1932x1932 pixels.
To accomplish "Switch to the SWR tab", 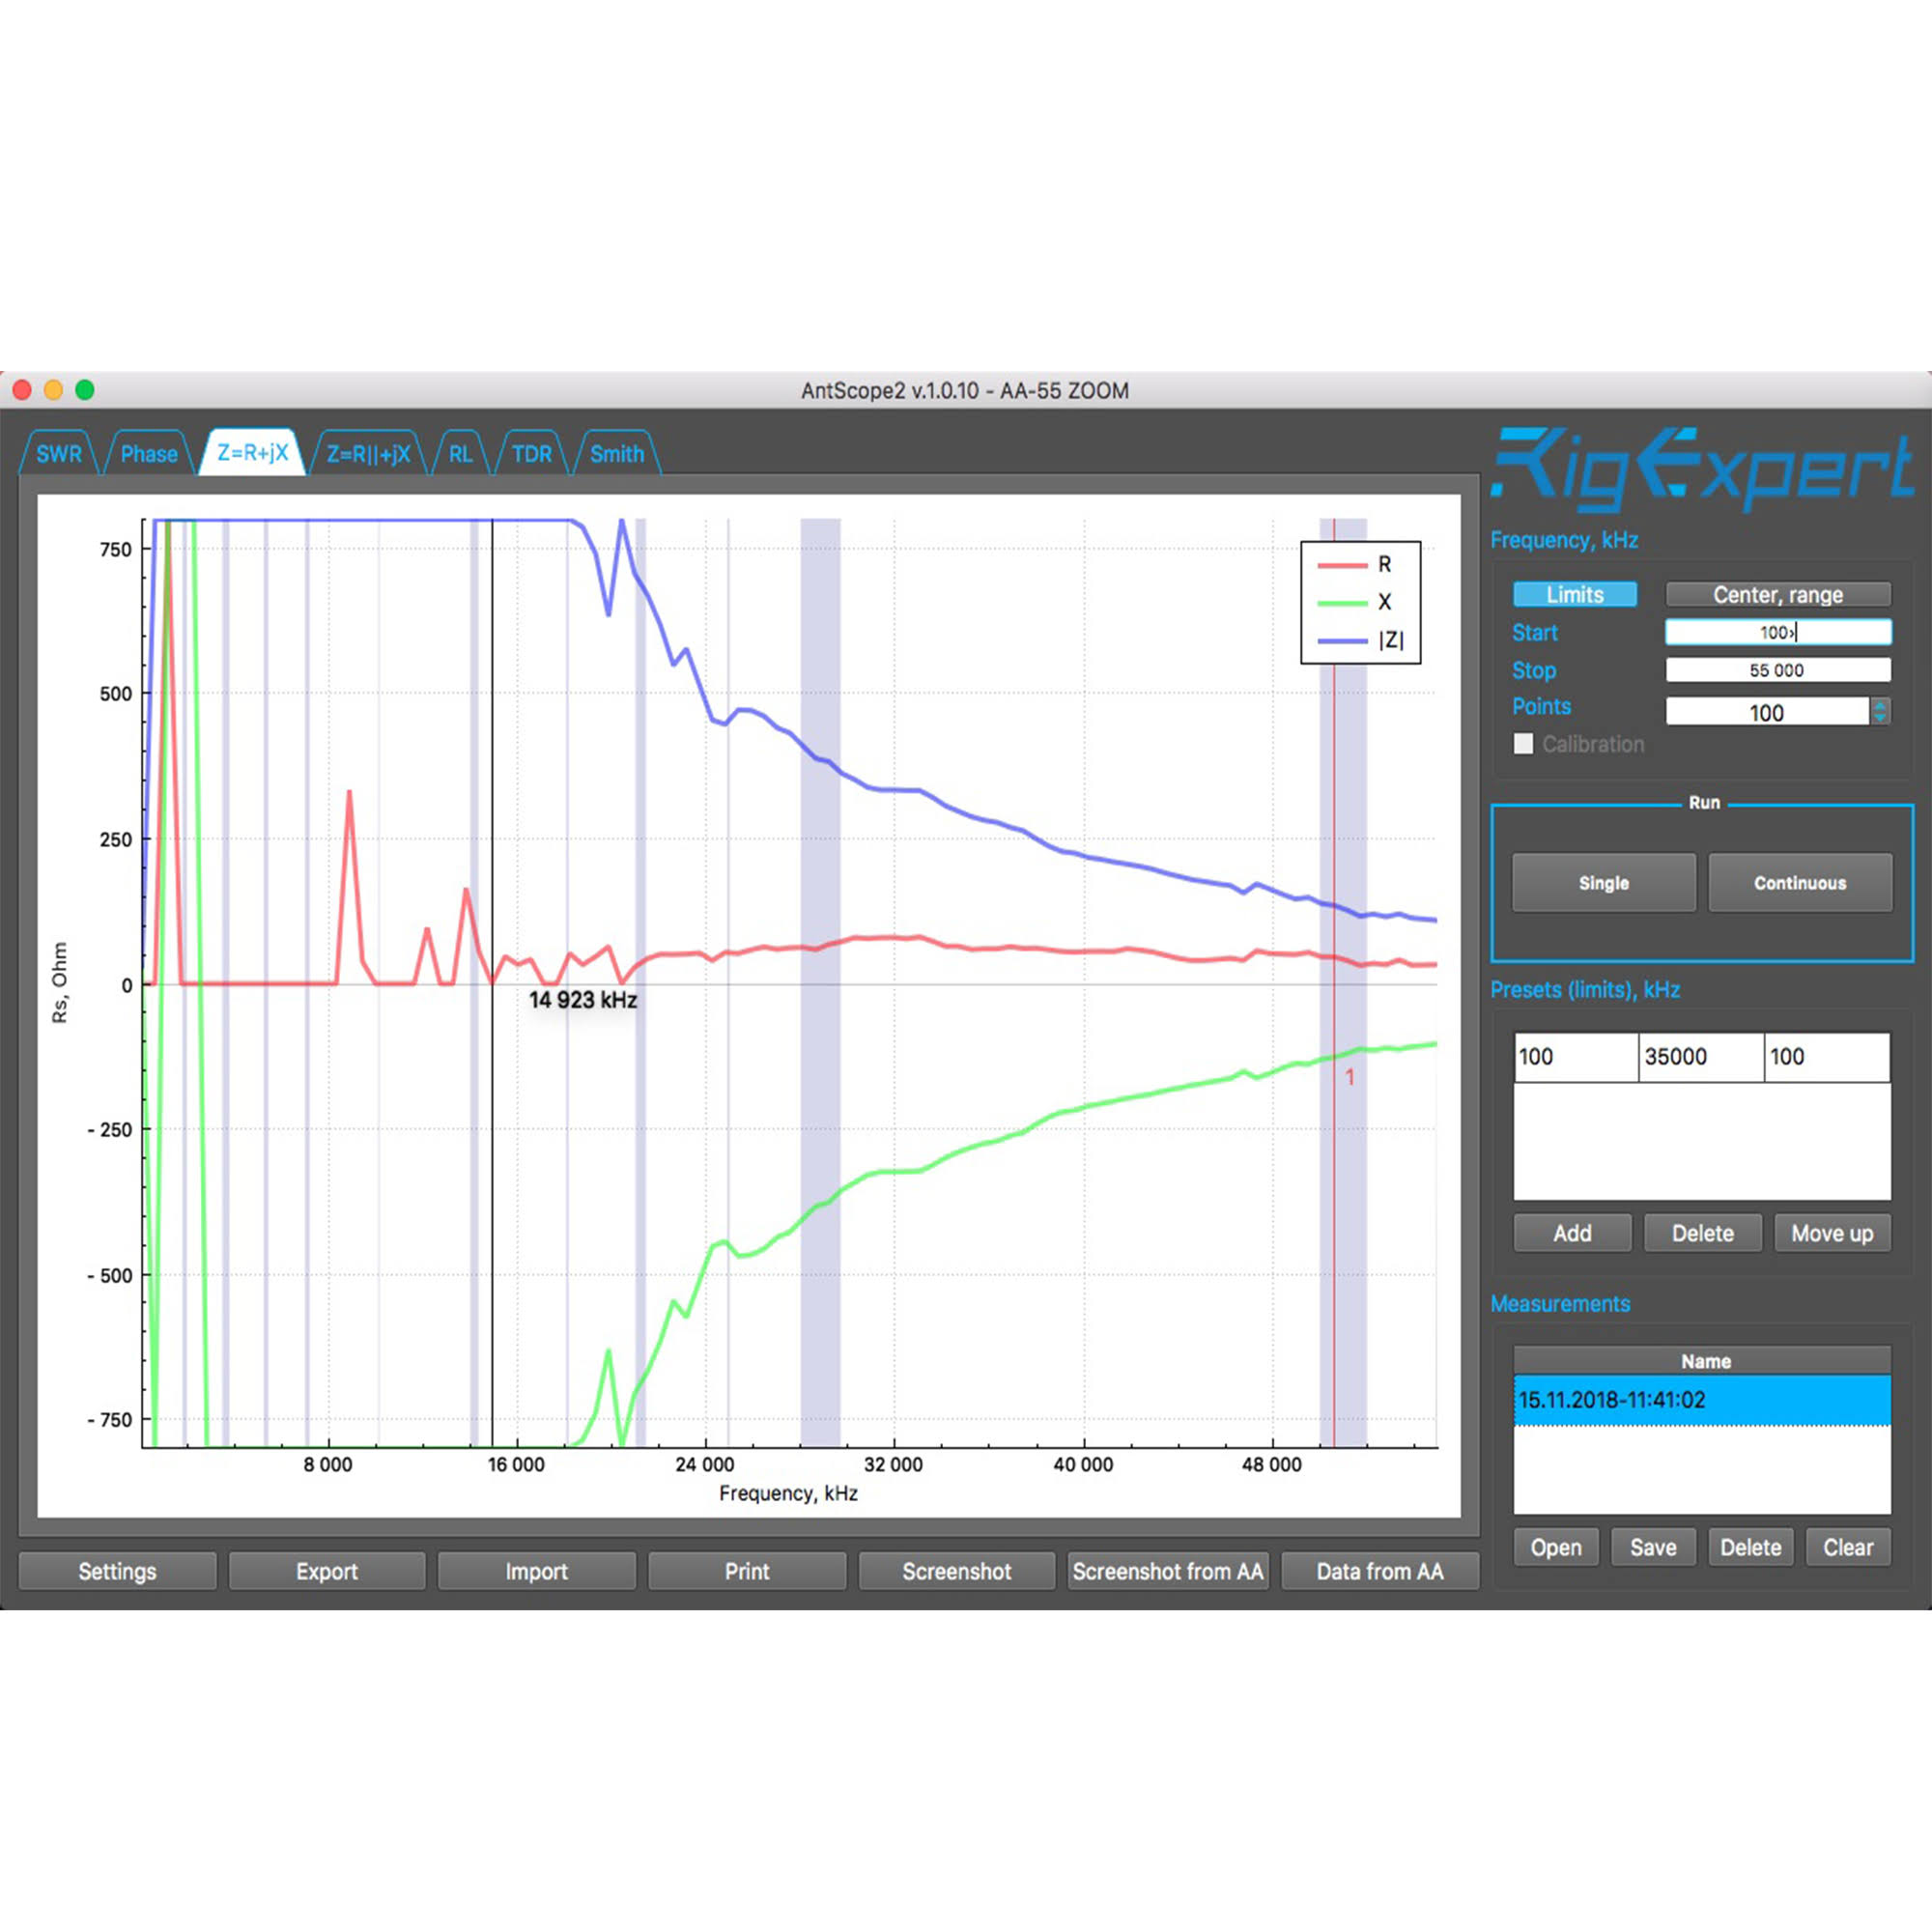I will pyautogui.click(x=59, y=454).
